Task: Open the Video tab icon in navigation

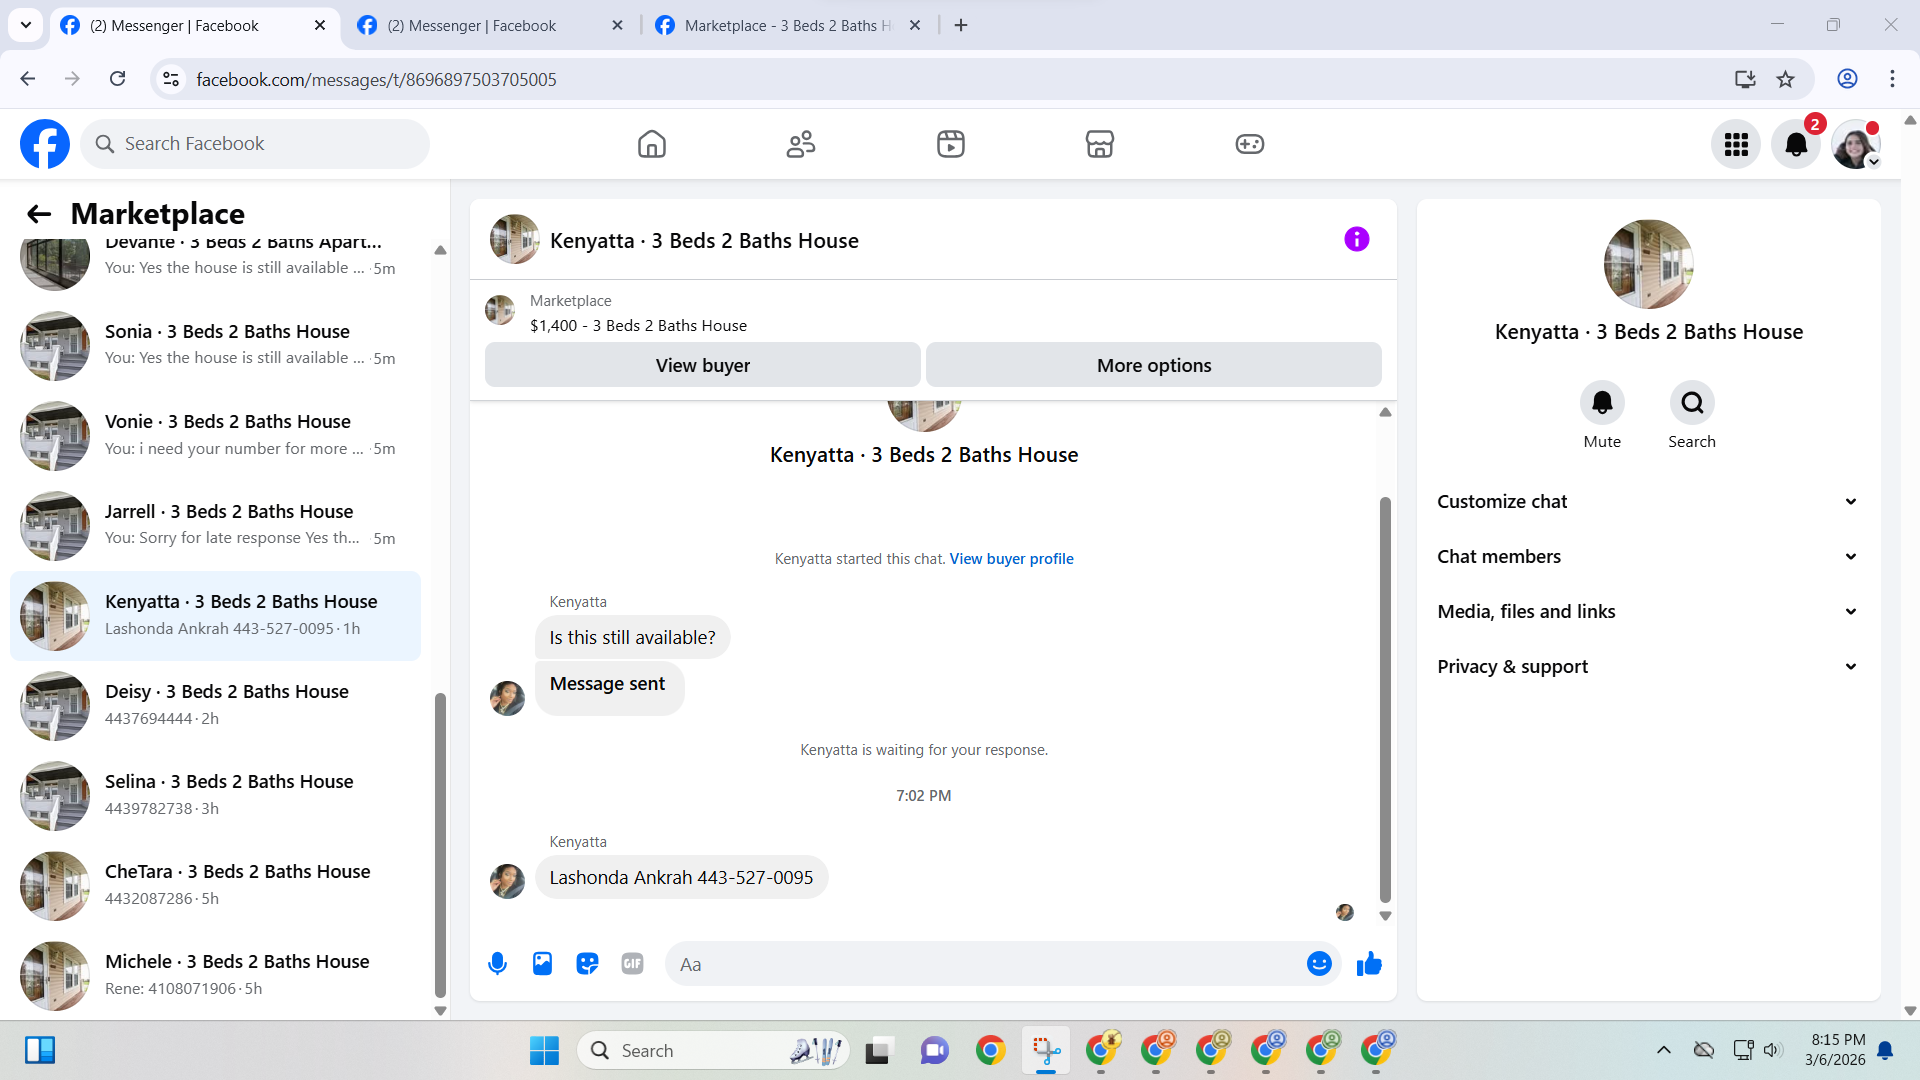Action: (x=950, y=144)
